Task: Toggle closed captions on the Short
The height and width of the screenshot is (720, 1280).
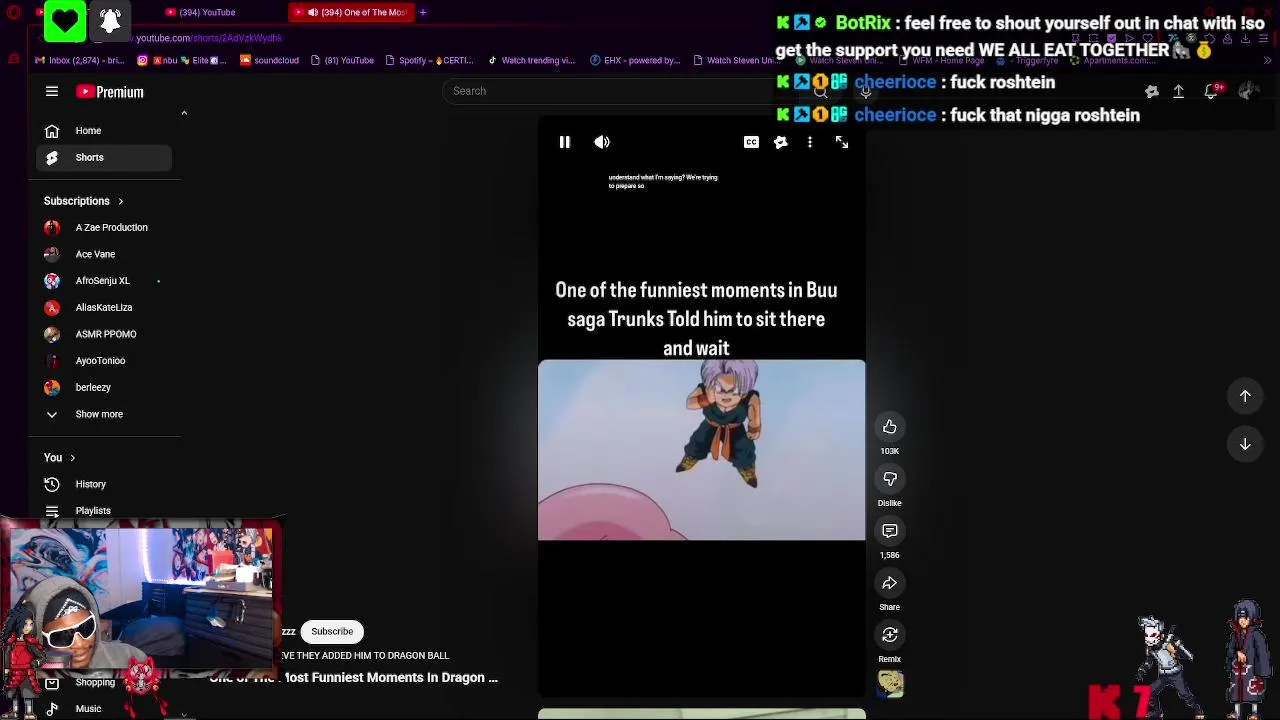Action: [x=751, y=143]
